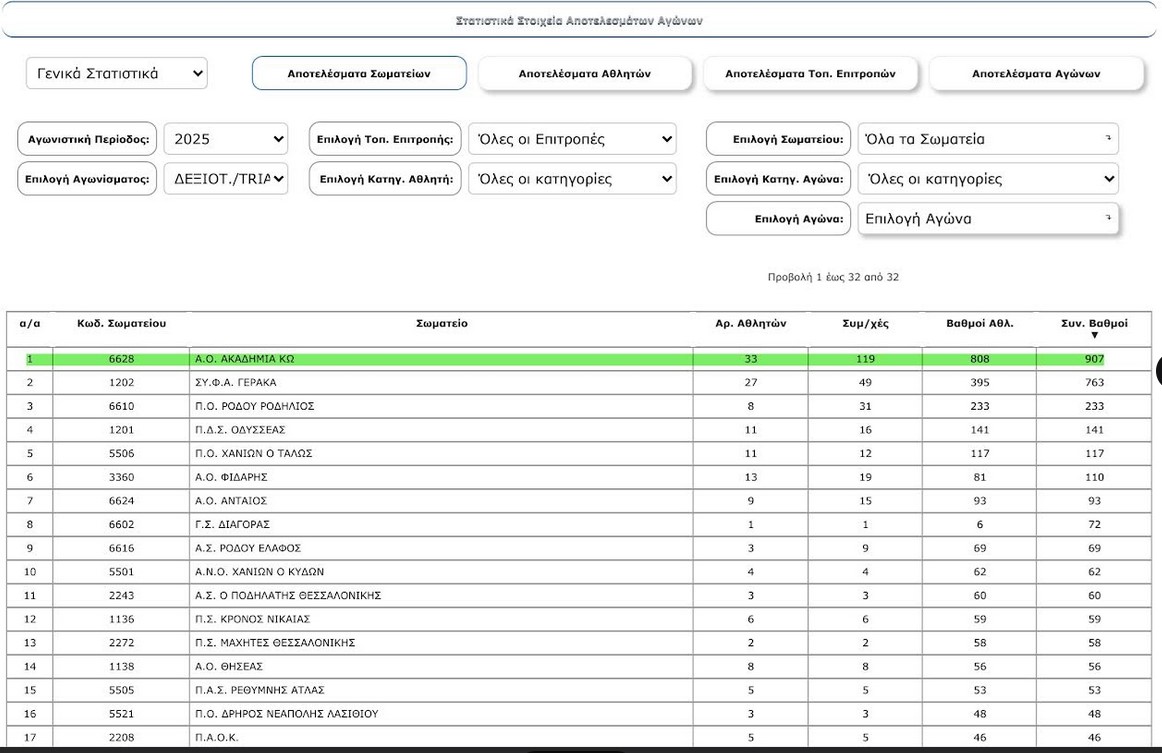The image size is (1162, 753).
Task: Open the Όλα τα Σωματεία selector
Action: point(987,139)
